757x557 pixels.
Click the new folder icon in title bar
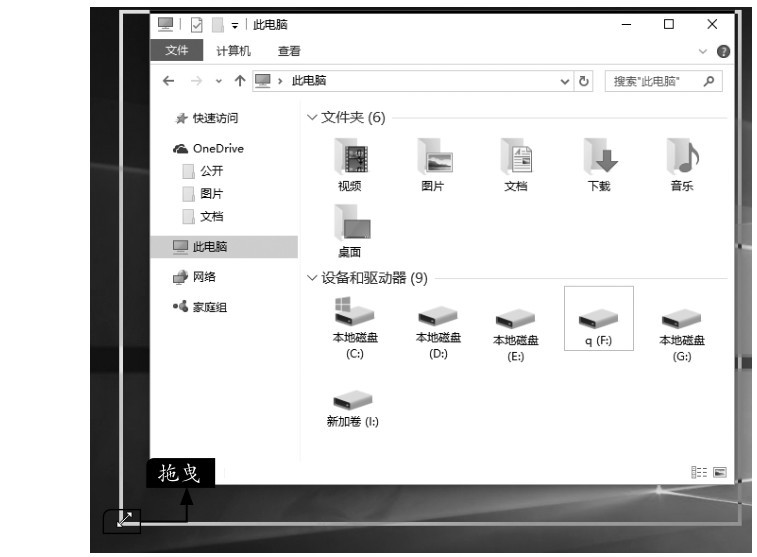[x=218, y=25]
